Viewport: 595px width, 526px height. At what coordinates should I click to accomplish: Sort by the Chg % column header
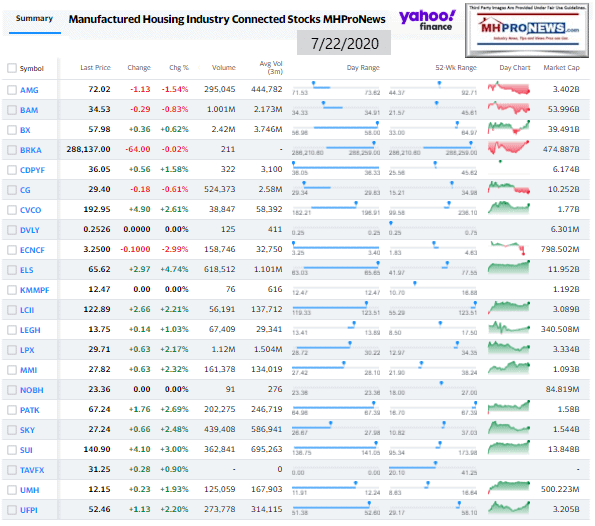coord(179,68)
